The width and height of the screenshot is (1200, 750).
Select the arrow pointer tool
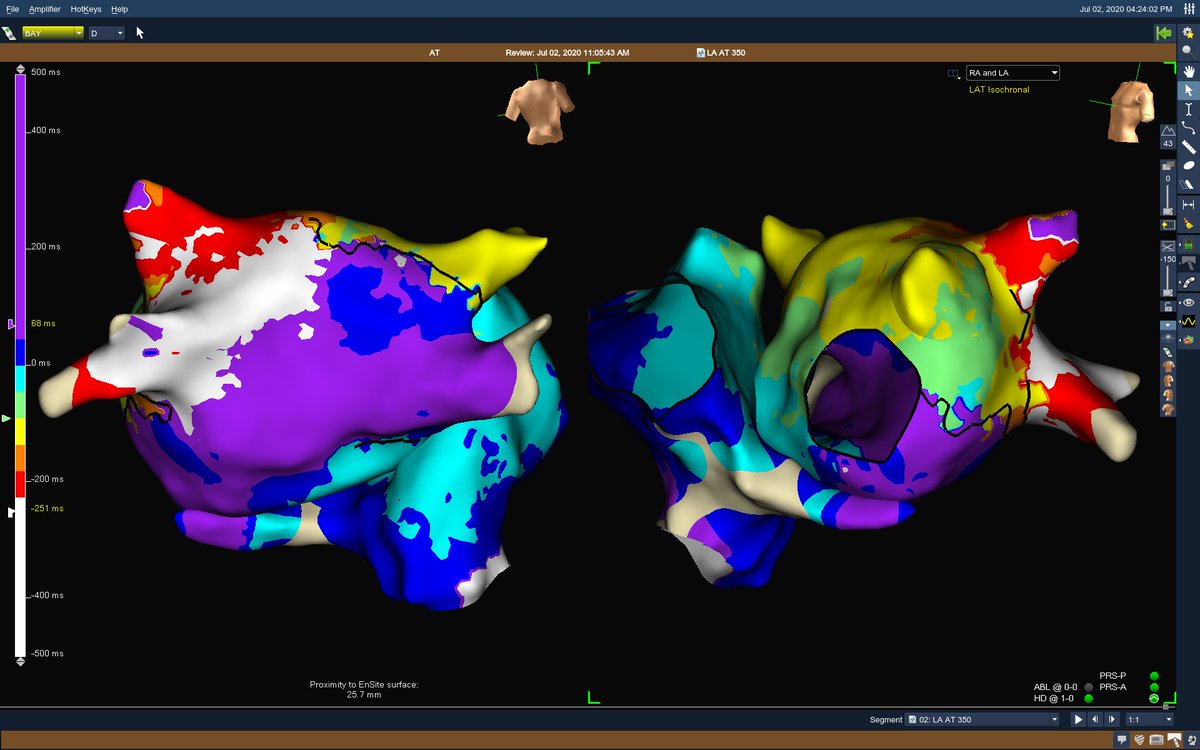tap(1188, 90)
